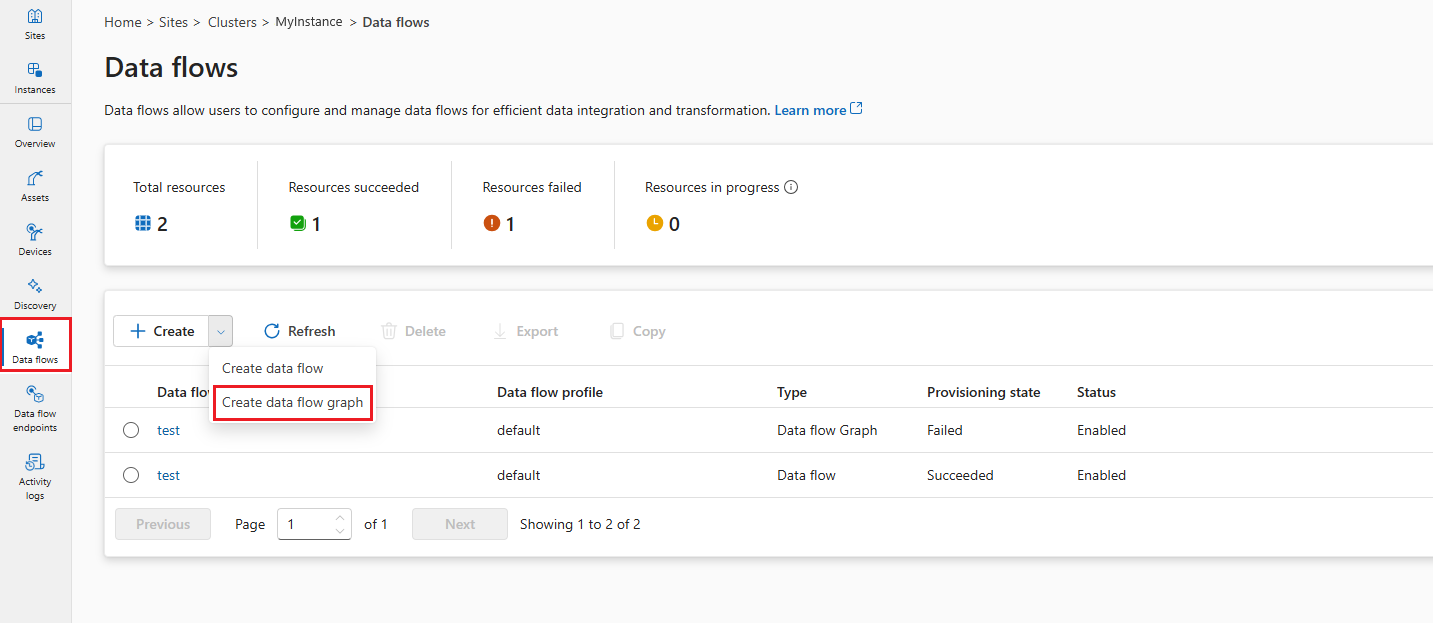Viewport: 1433px width, 623px height.
Task: Open the Instances section
Action: (x=34, y=79)
